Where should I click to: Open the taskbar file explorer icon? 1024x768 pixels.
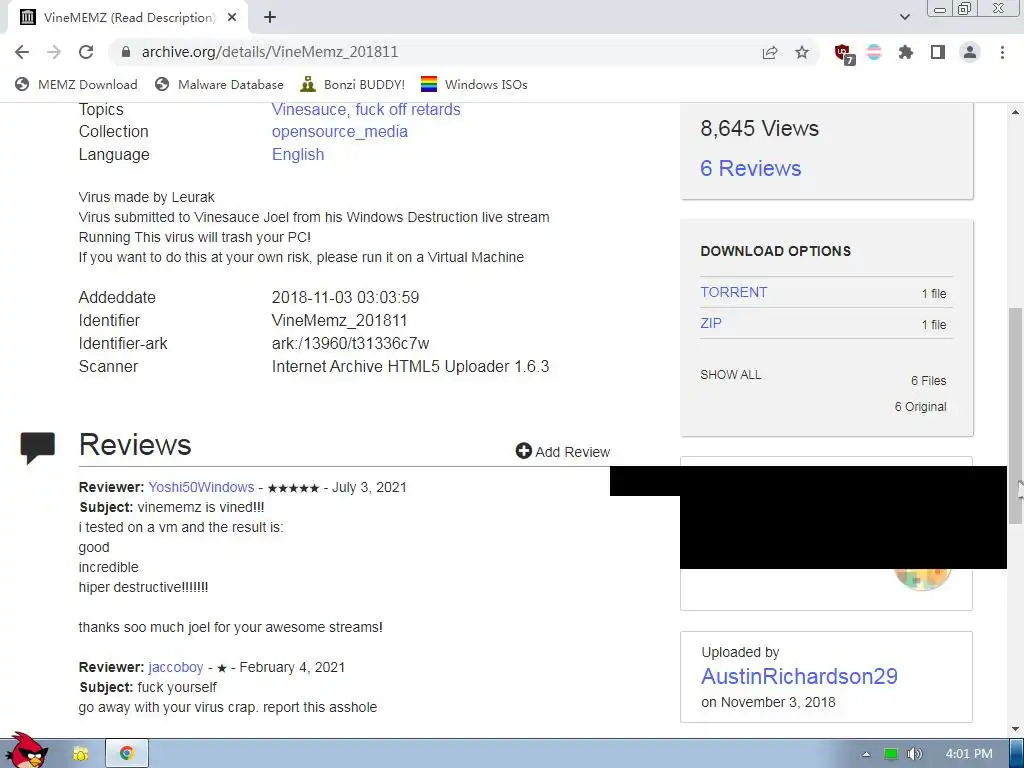point(80,754)
